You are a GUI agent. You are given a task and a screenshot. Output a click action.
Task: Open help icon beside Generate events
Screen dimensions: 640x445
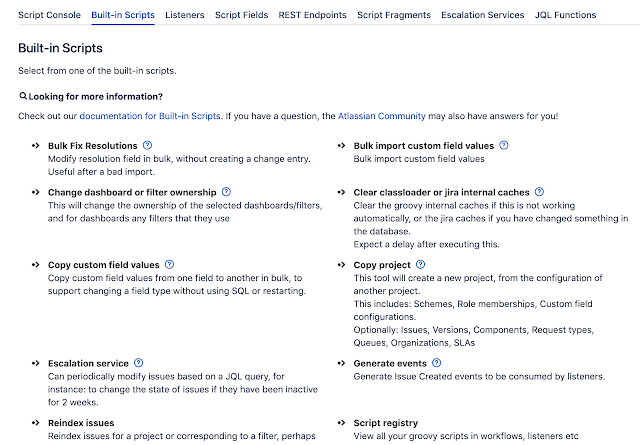(x=436, y=363)
